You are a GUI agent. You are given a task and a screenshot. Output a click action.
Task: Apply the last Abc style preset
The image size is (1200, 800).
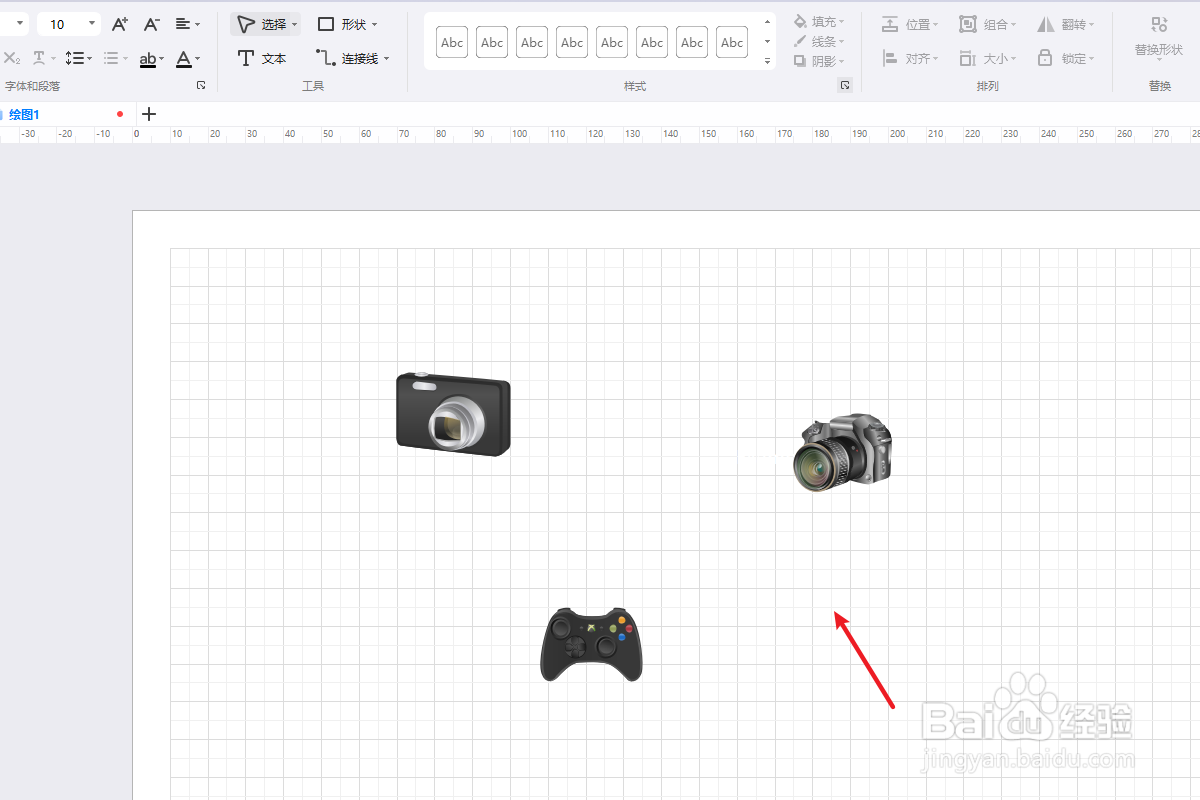pyautogui.click(x=732, y=42)
